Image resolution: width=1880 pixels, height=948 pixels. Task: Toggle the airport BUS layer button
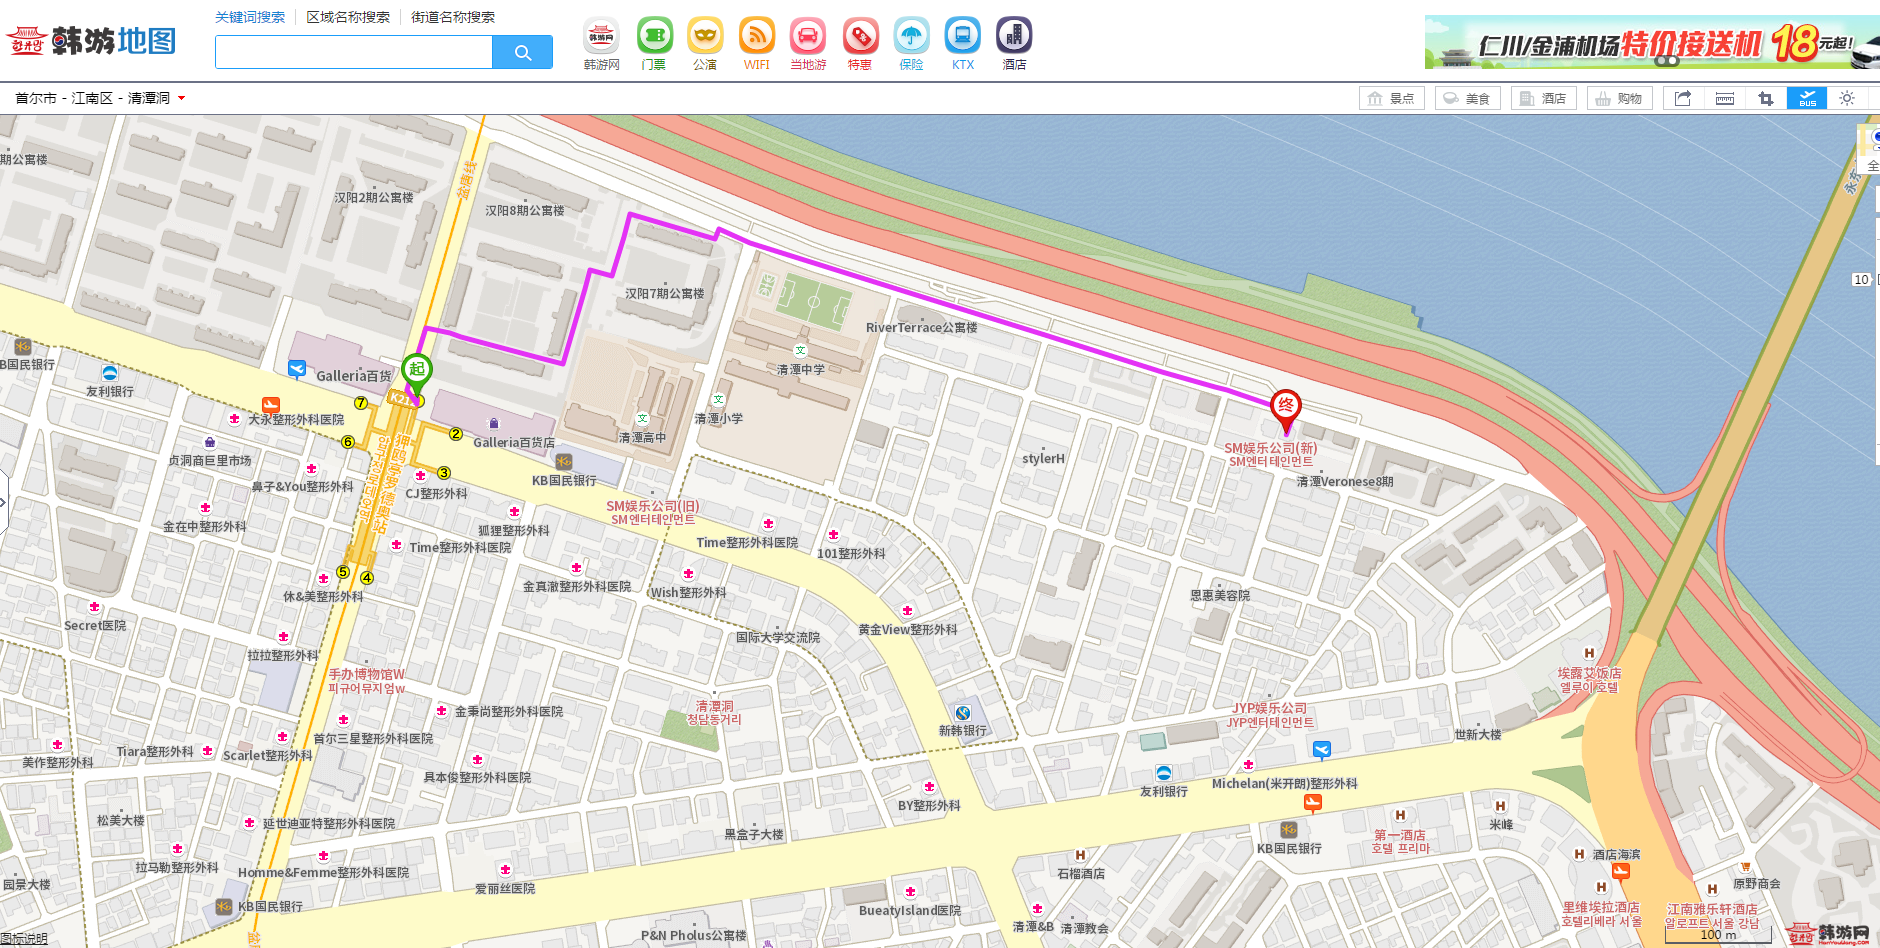(x=1807, y=98)
